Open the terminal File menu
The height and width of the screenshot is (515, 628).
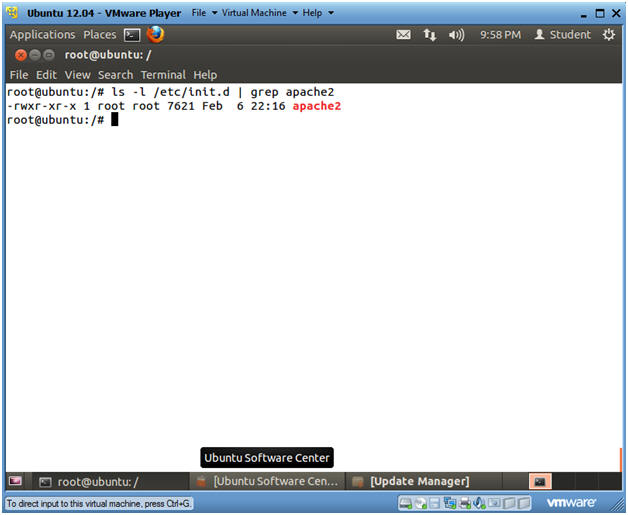click(x=19, y=75)
